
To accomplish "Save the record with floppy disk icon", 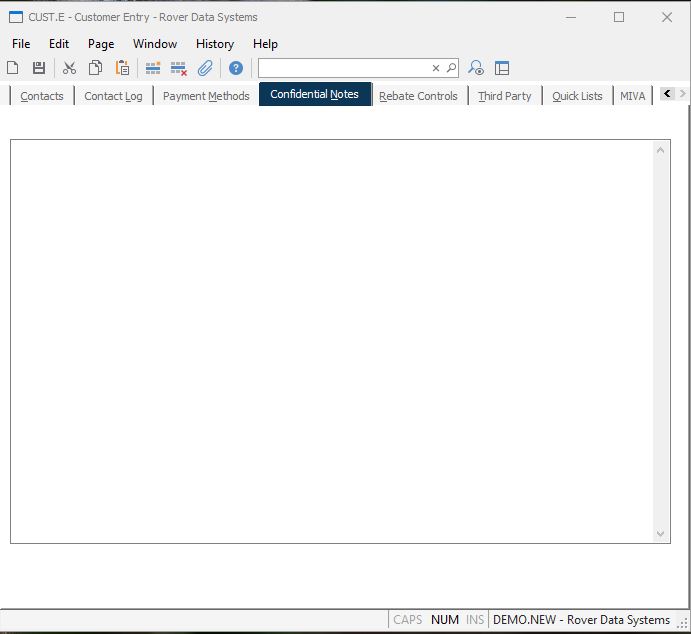I will (39, 68).
